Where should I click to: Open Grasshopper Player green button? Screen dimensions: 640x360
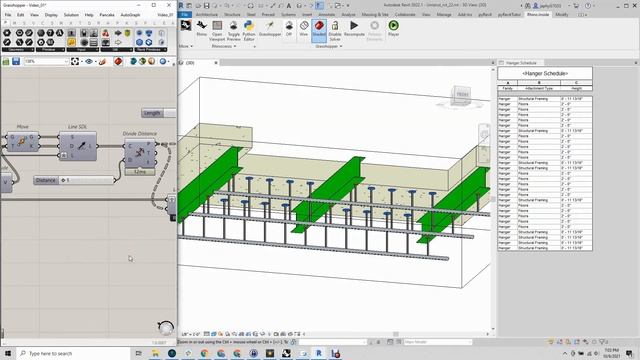coord(393,29)
